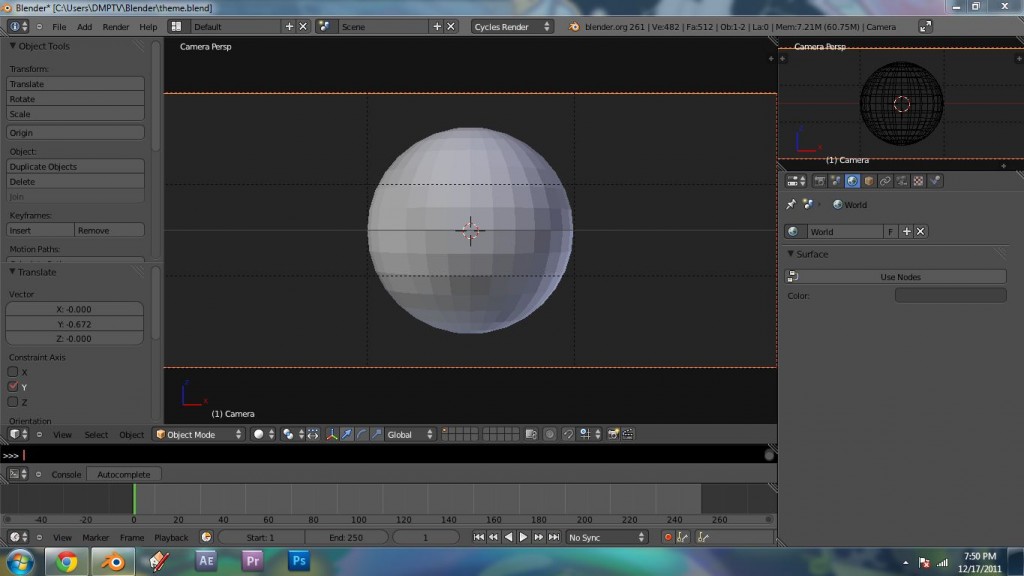
Task: Switch to the Autocomplete tab
Action: click(x=124, y=473)
